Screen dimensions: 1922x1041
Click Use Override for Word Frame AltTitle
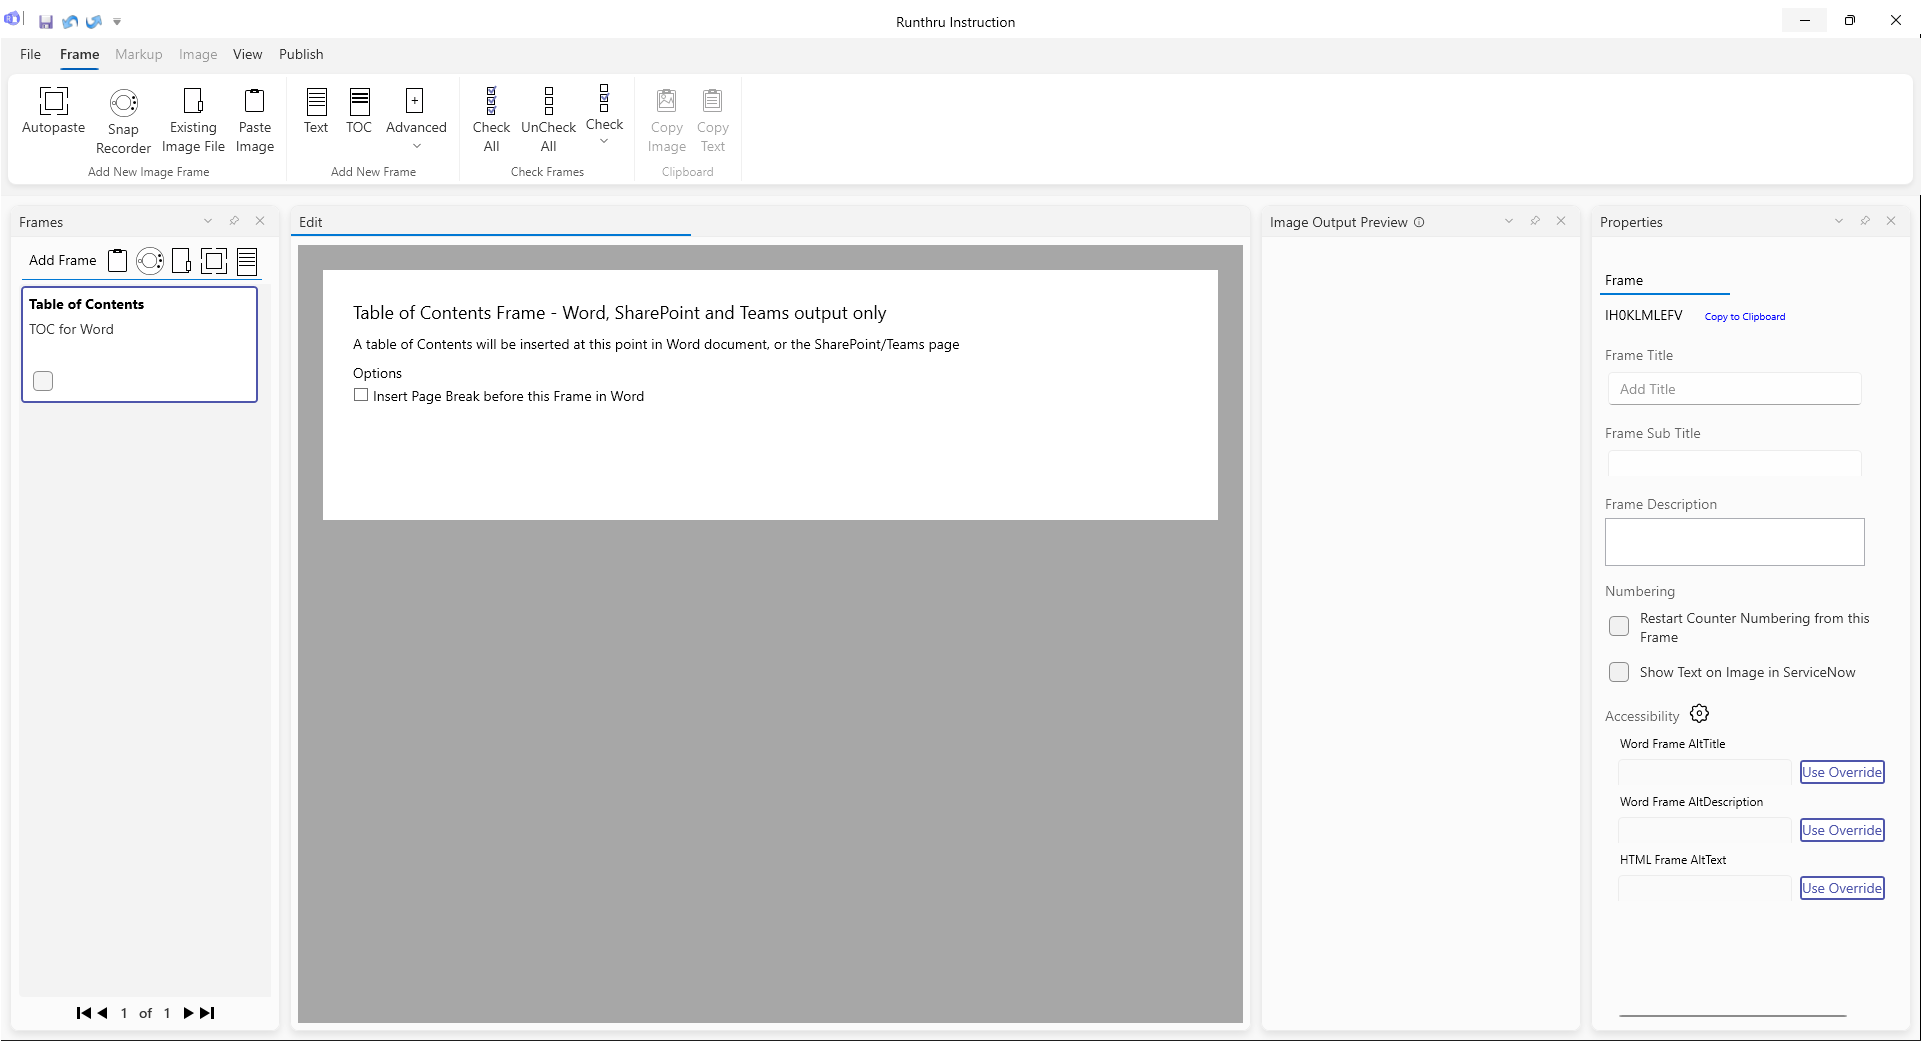[1841, 773]
